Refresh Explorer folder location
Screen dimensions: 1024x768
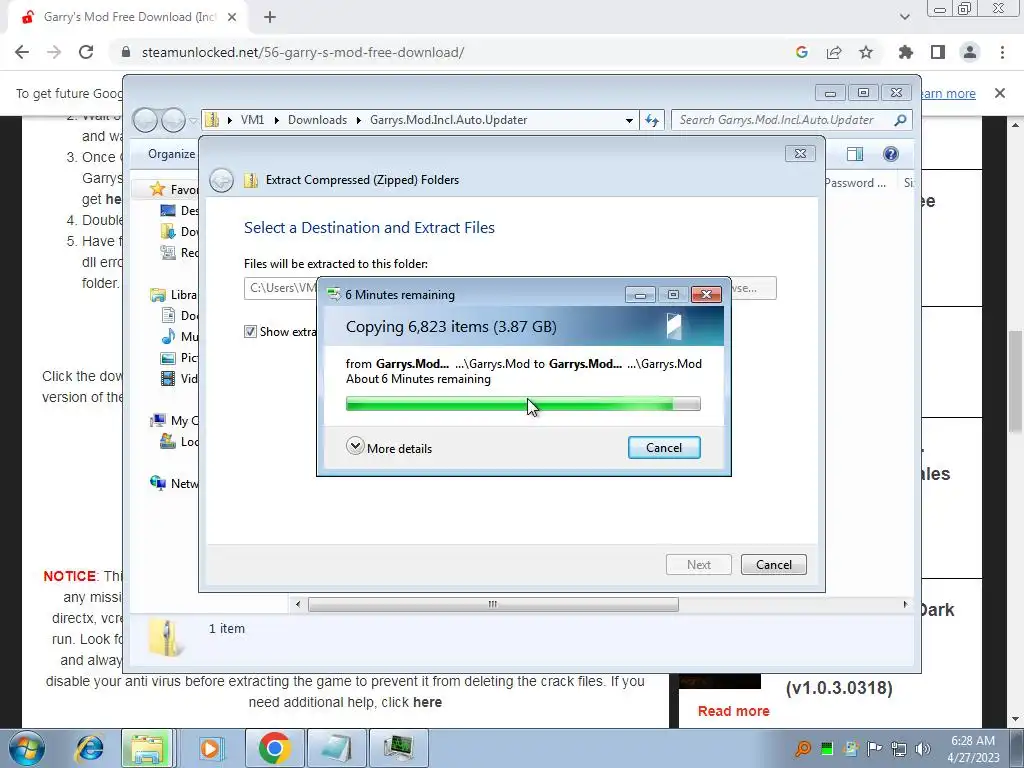click(652, 120)
